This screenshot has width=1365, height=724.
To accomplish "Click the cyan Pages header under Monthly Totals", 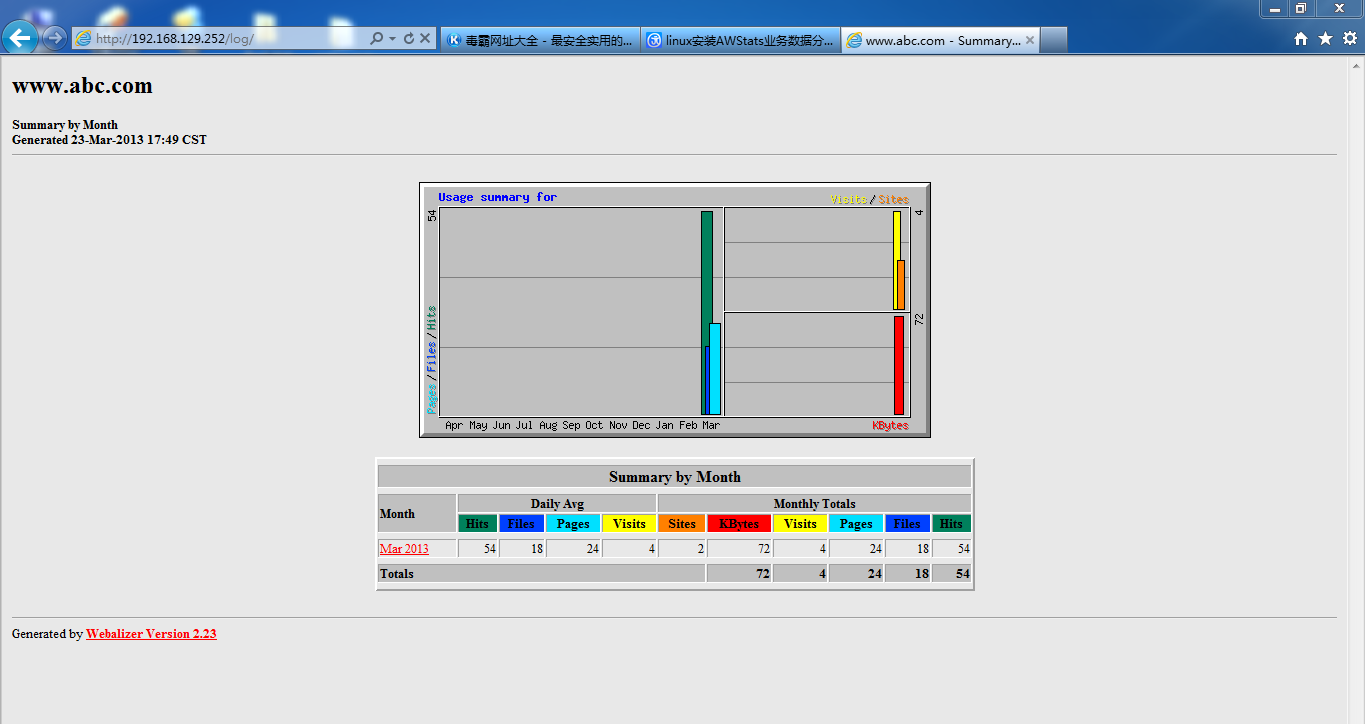I will 856,523.
